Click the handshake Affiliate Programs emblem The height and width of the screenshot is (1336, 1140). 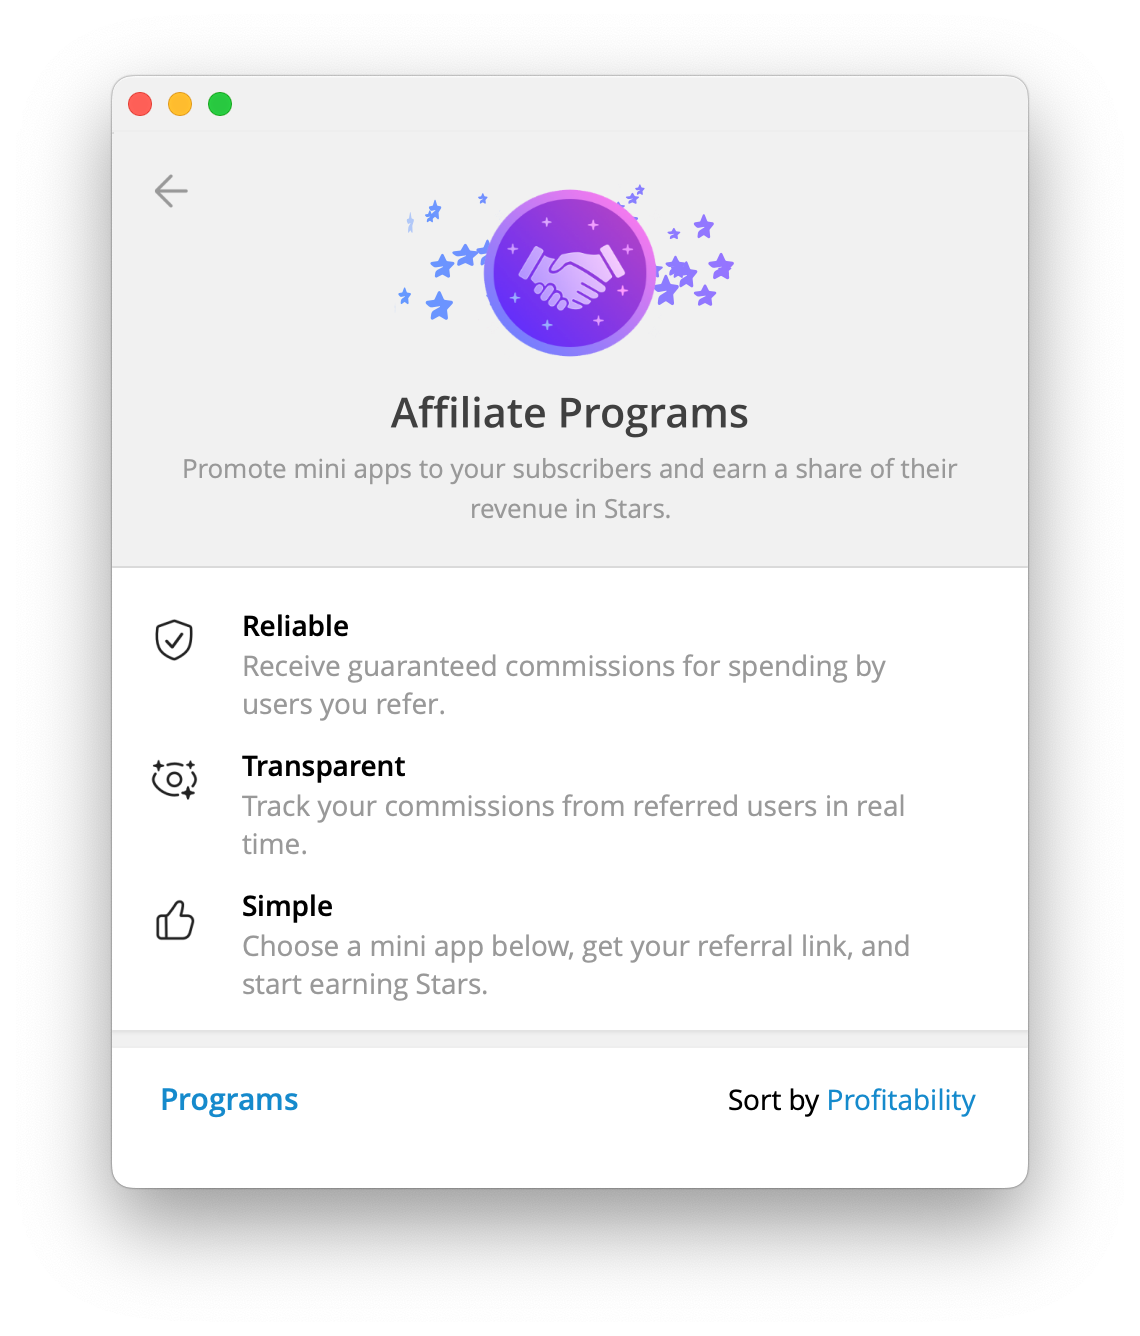tap(570, 272)
